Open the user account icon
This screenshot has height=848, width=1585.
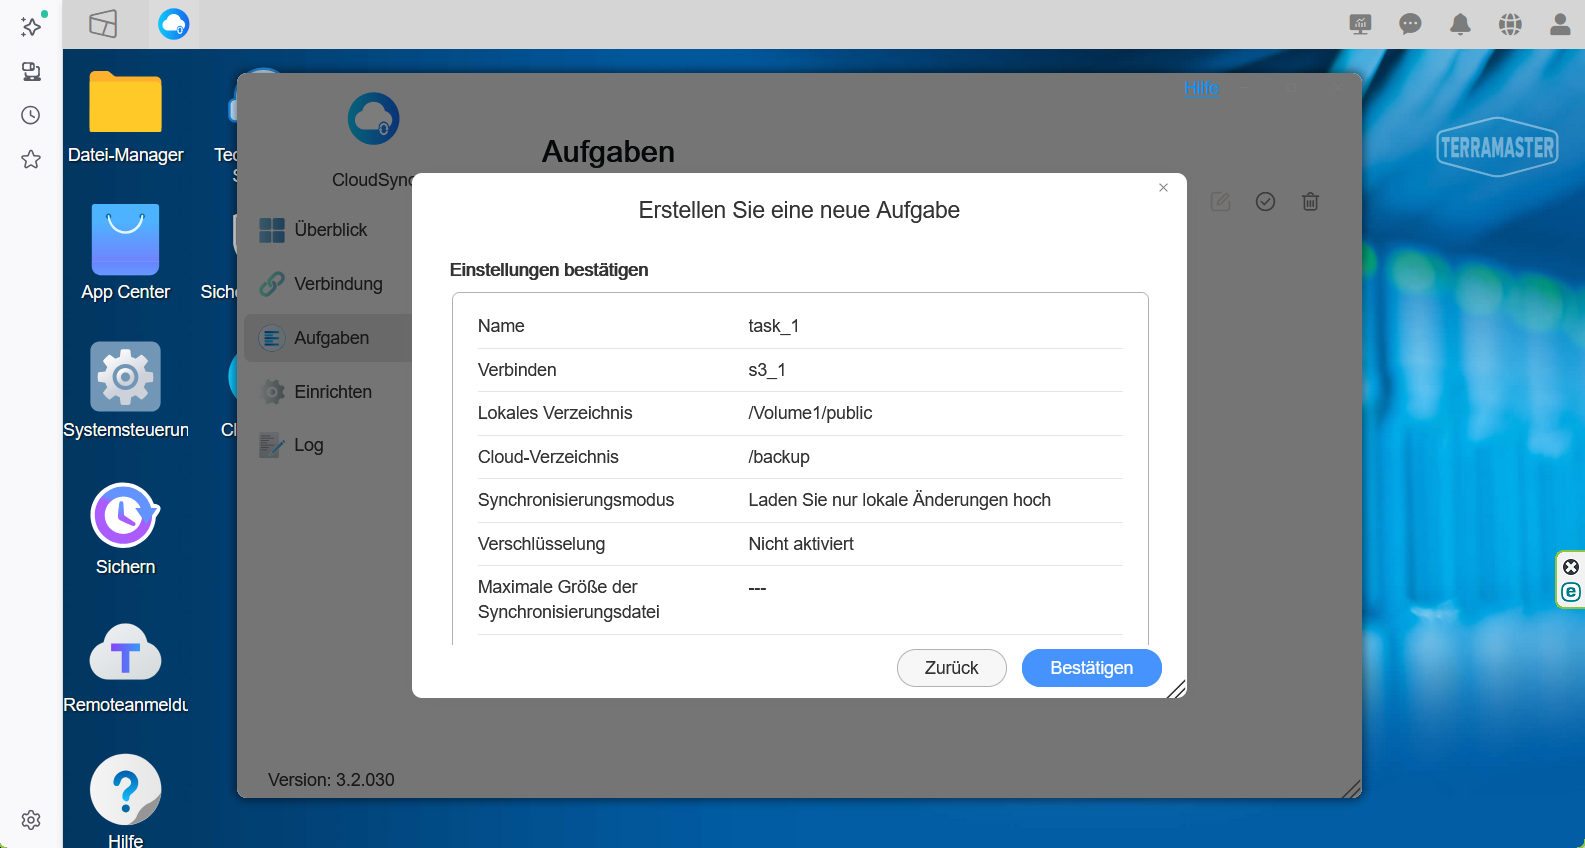pos(1560,24)
